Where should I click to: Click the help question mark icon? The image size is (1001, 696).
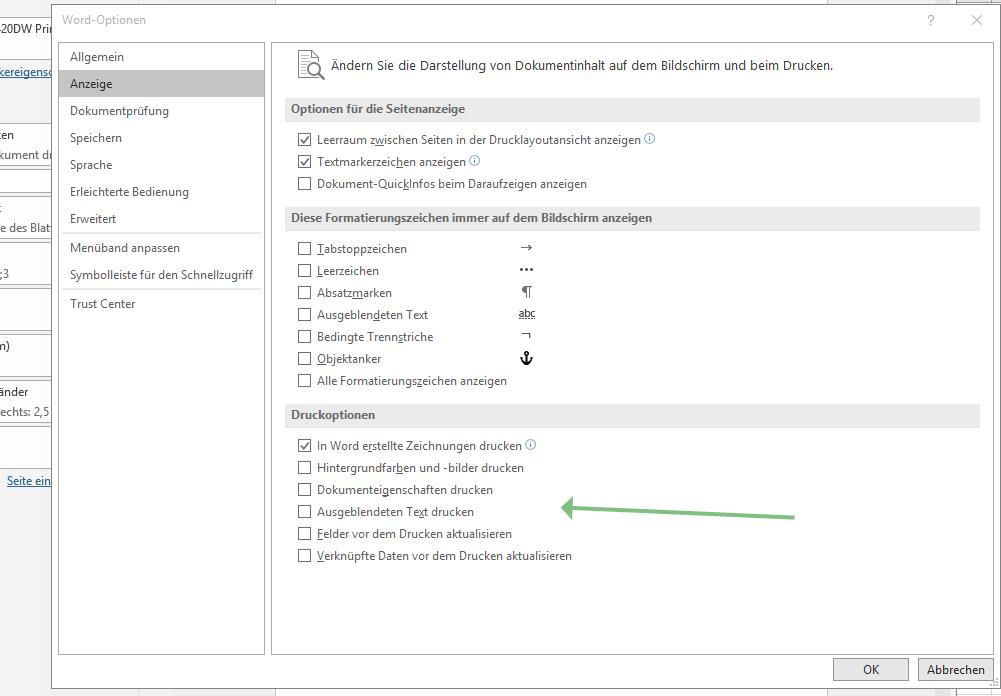coord(931,20)
